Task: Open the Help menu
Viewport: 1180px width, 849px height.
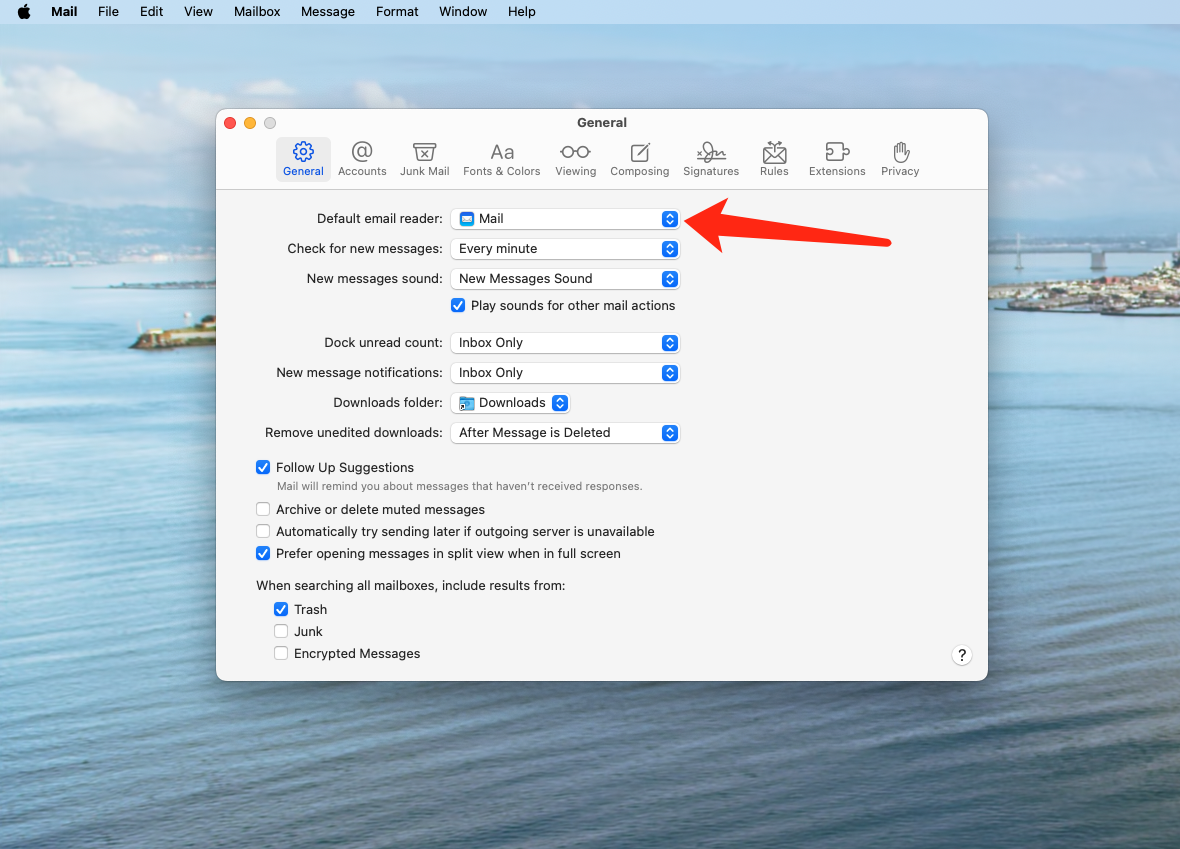Action: coord(522,11)
